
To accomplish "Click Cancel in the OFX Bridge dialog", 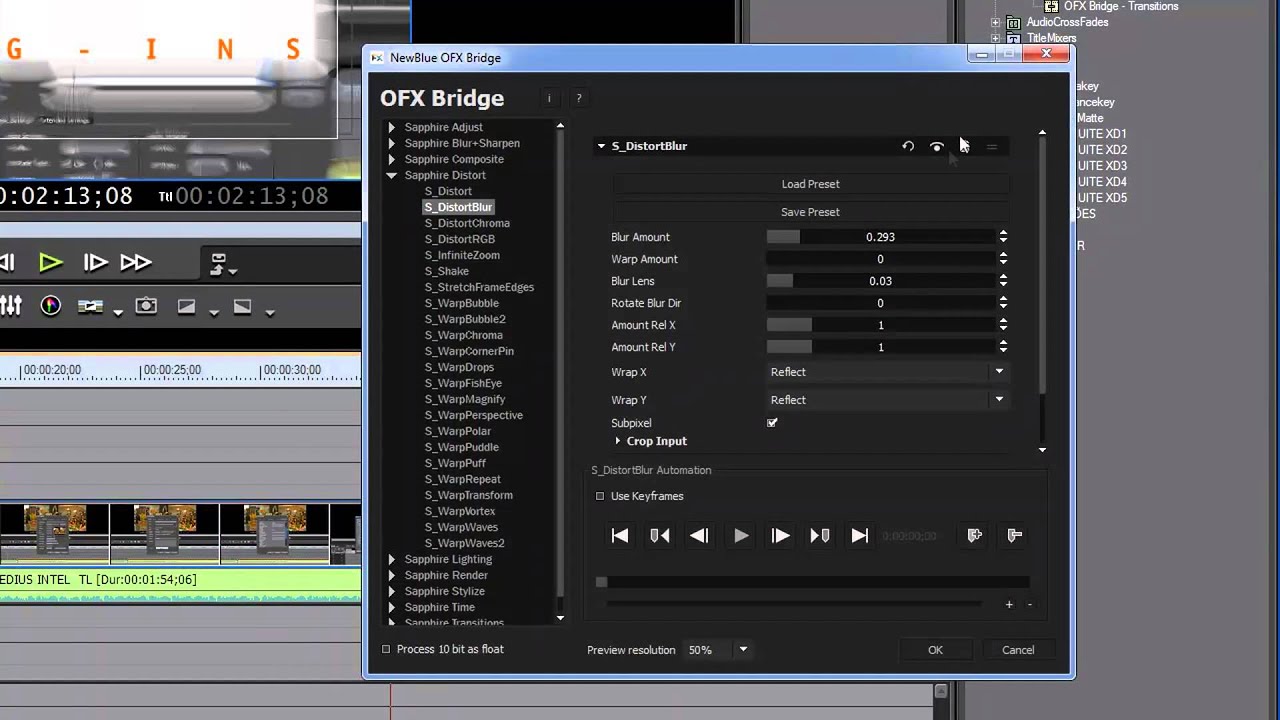I will (x=1018, y=650).
